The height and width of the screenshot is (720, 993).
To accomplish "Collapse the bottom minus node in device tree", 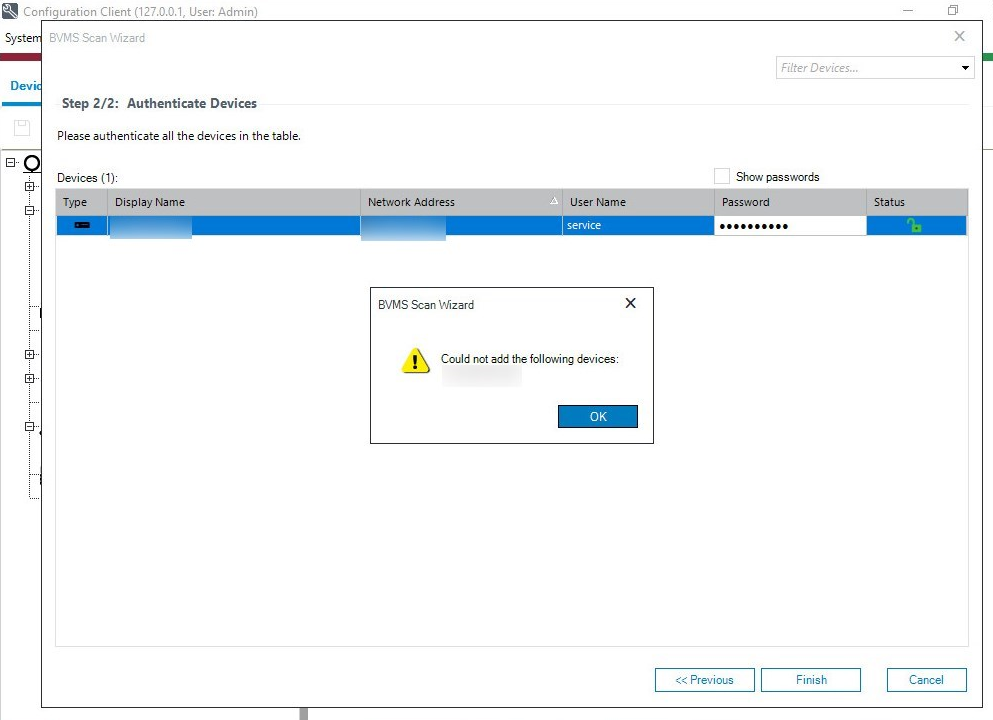I will (29, 427).
